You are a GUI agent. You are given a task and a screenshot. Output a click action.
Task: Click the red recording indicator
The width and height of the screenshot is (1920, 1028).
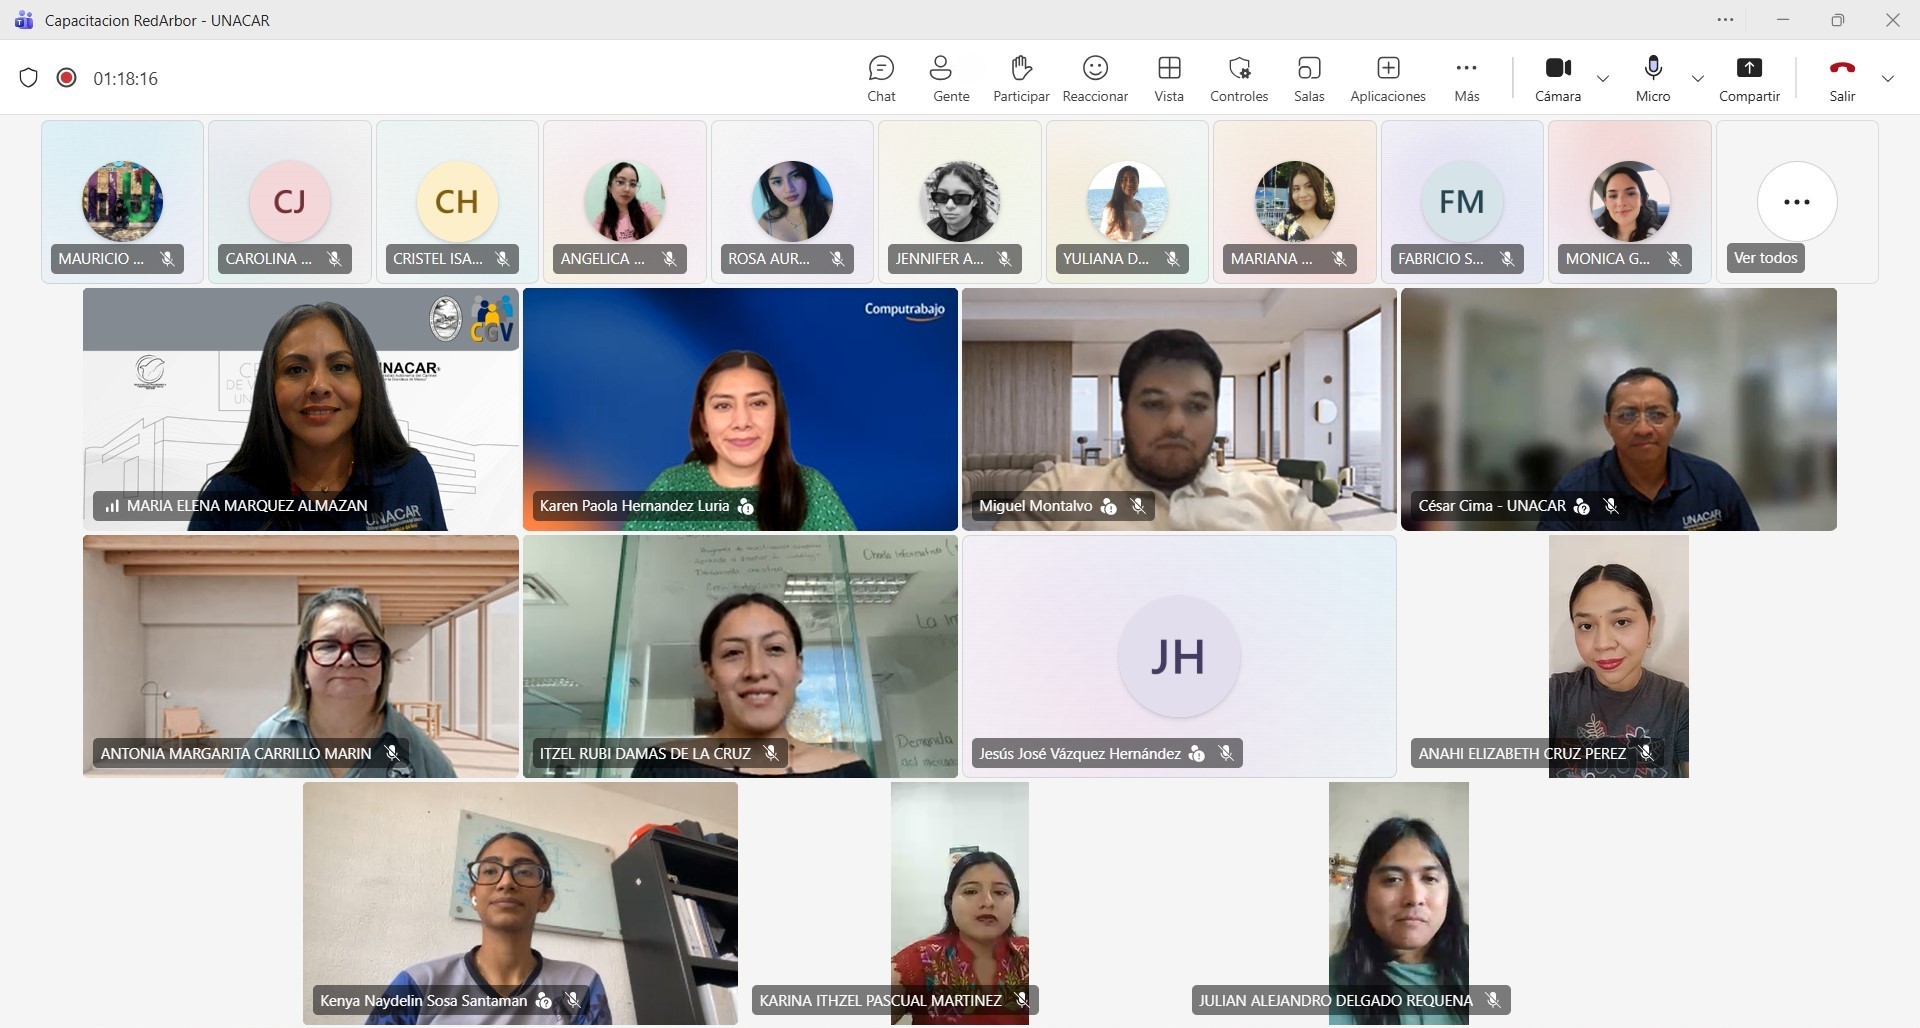pos(66,78)
